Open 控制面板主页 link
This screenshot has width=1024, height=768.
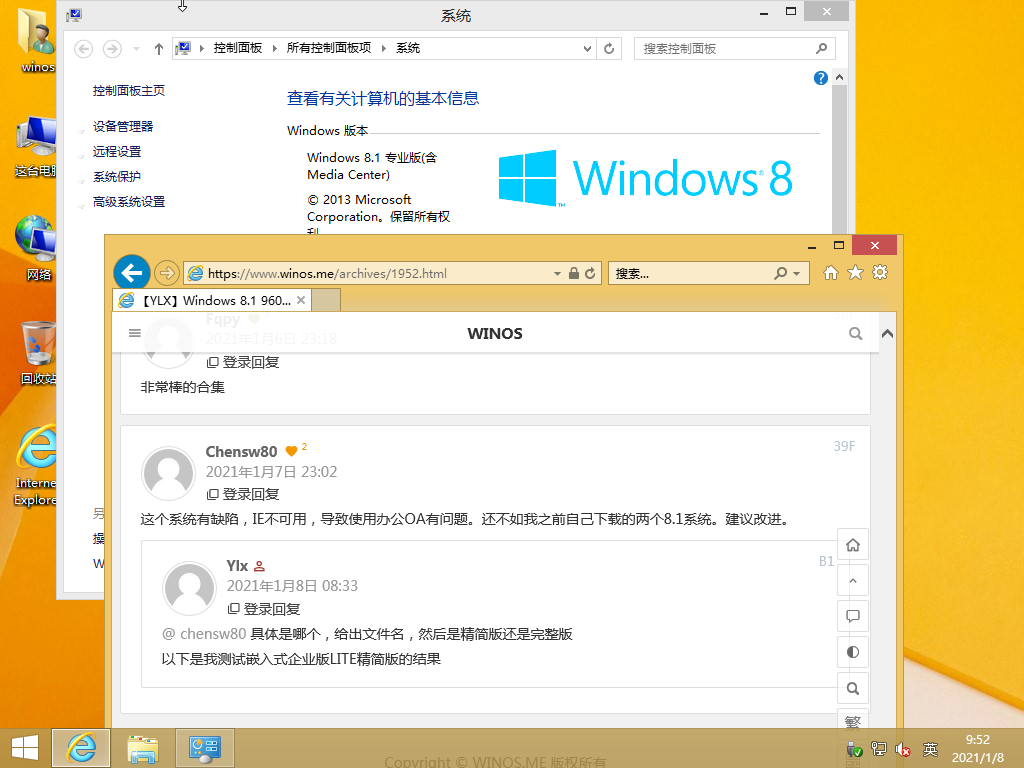[129, 91]
